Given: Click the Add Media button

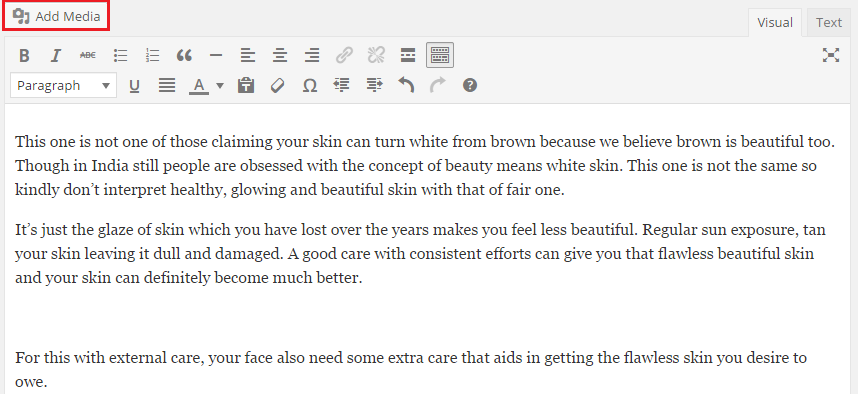Looking at the screenshot, I should pyautogui.click(x=56, y=16).
